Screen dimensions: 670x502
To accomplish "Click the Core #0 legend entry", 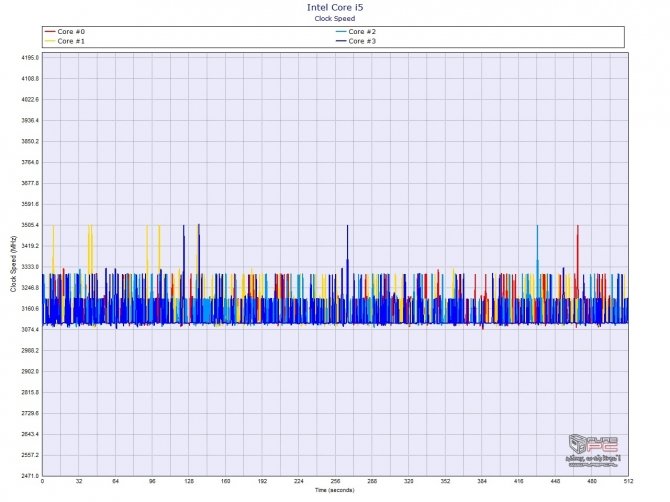I will coord(65,32).
